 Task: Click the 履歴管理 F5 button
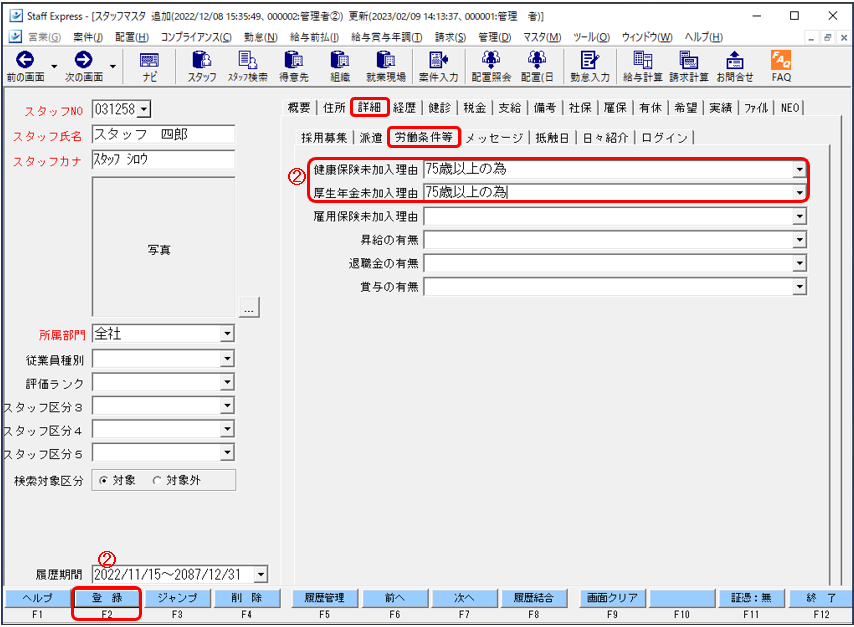[x=325, y=598]
